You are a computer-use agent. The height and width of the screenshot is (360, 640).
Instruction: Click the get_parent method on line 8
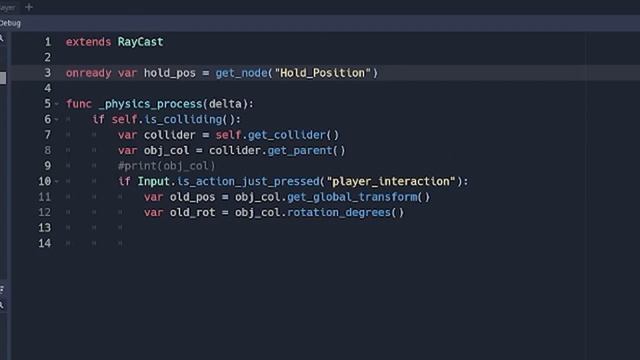tap(300, 150)
